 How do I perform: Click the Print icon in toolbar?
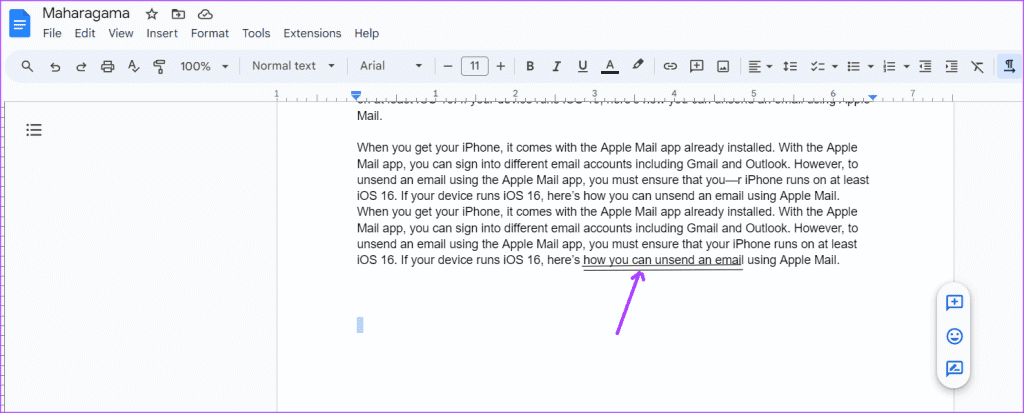[107, 66]
